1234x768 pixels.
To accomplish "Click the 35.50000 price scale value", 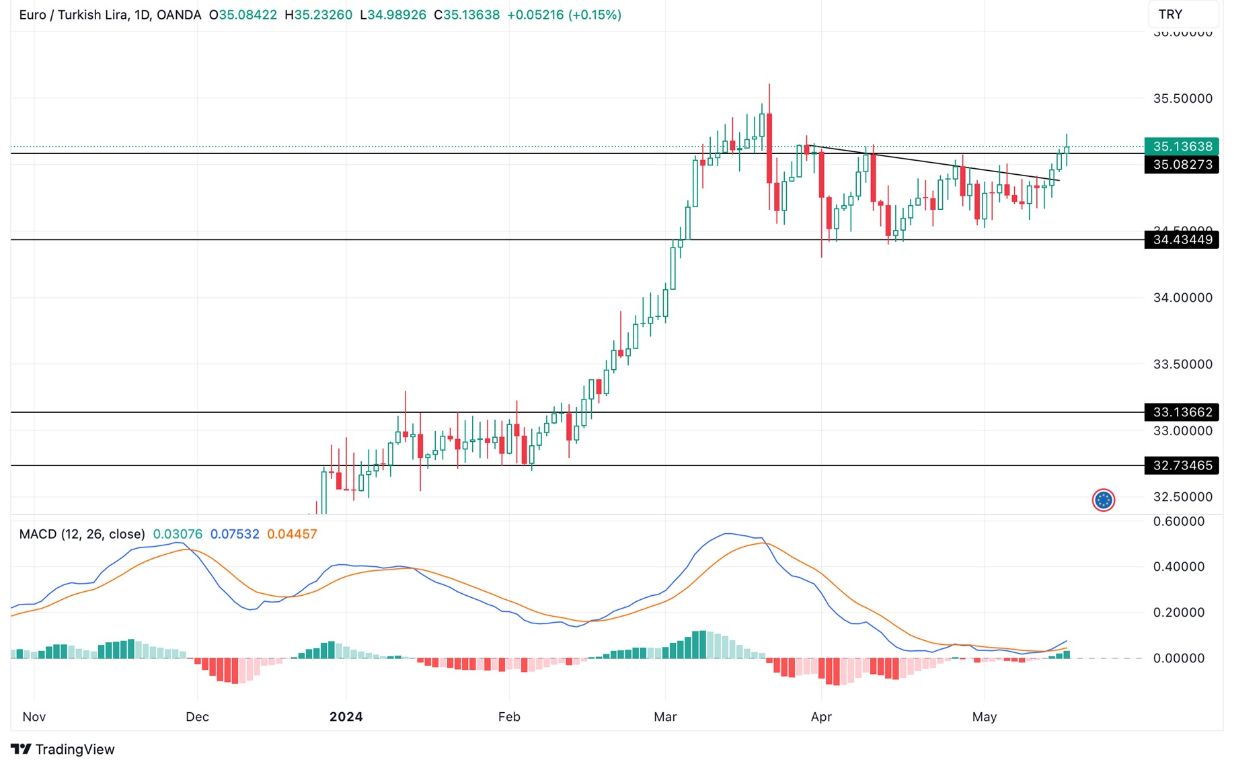I will point(1181,98).
